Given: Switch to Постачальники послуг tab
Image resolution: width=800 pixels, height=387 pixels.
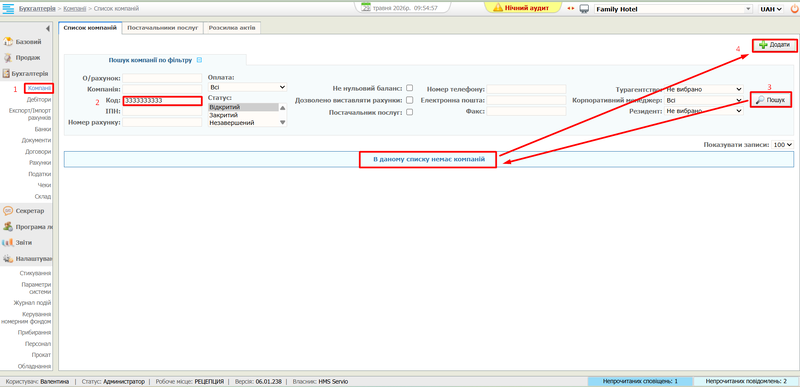Looking at the screenshot, I should click(x=162, y=28).
